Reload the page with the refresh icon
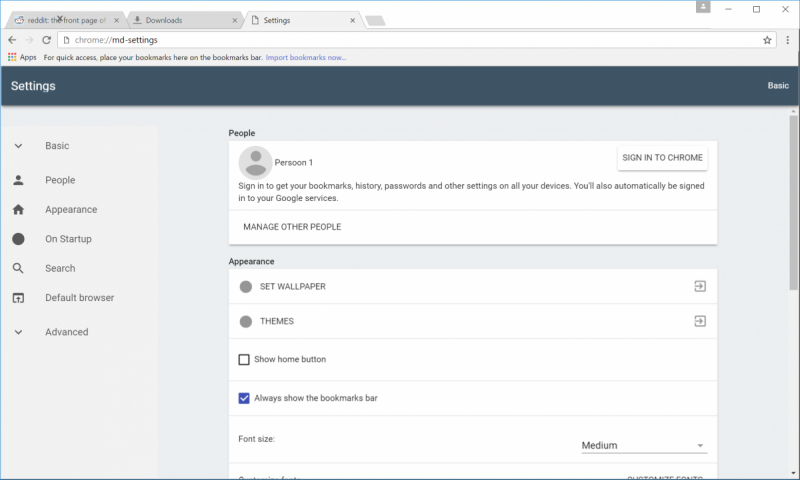Viewport: 800px width, 480px height. coord(46,40)
